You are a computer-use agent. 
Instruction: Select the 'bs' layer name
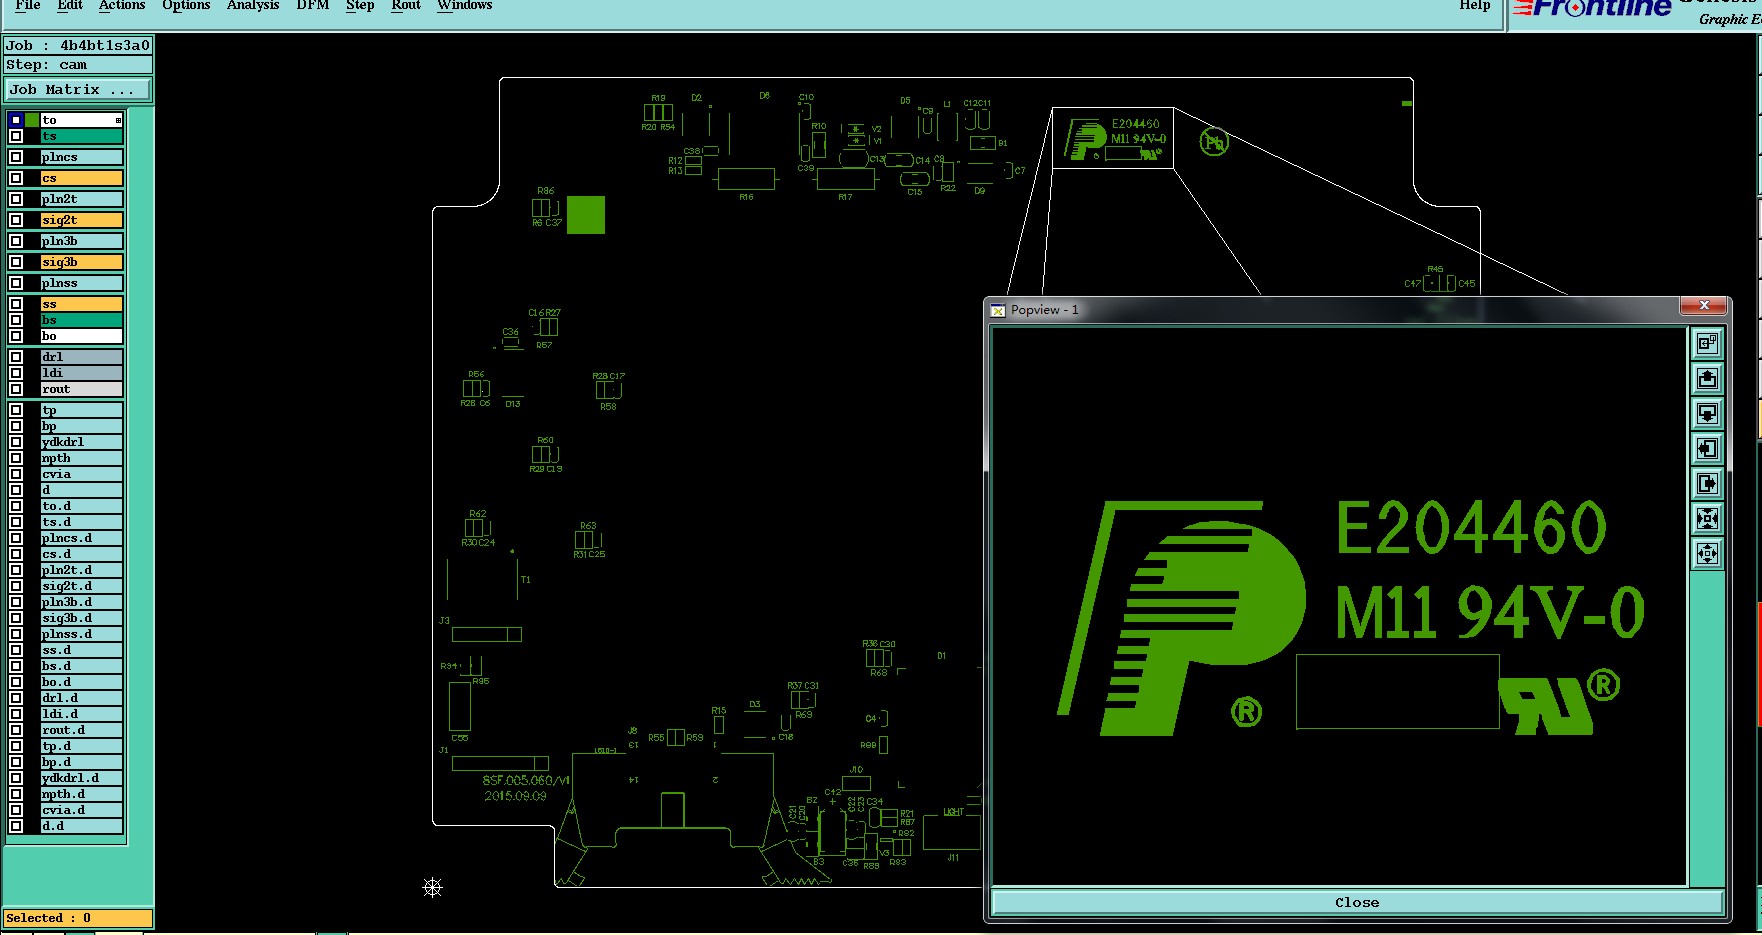81,320
